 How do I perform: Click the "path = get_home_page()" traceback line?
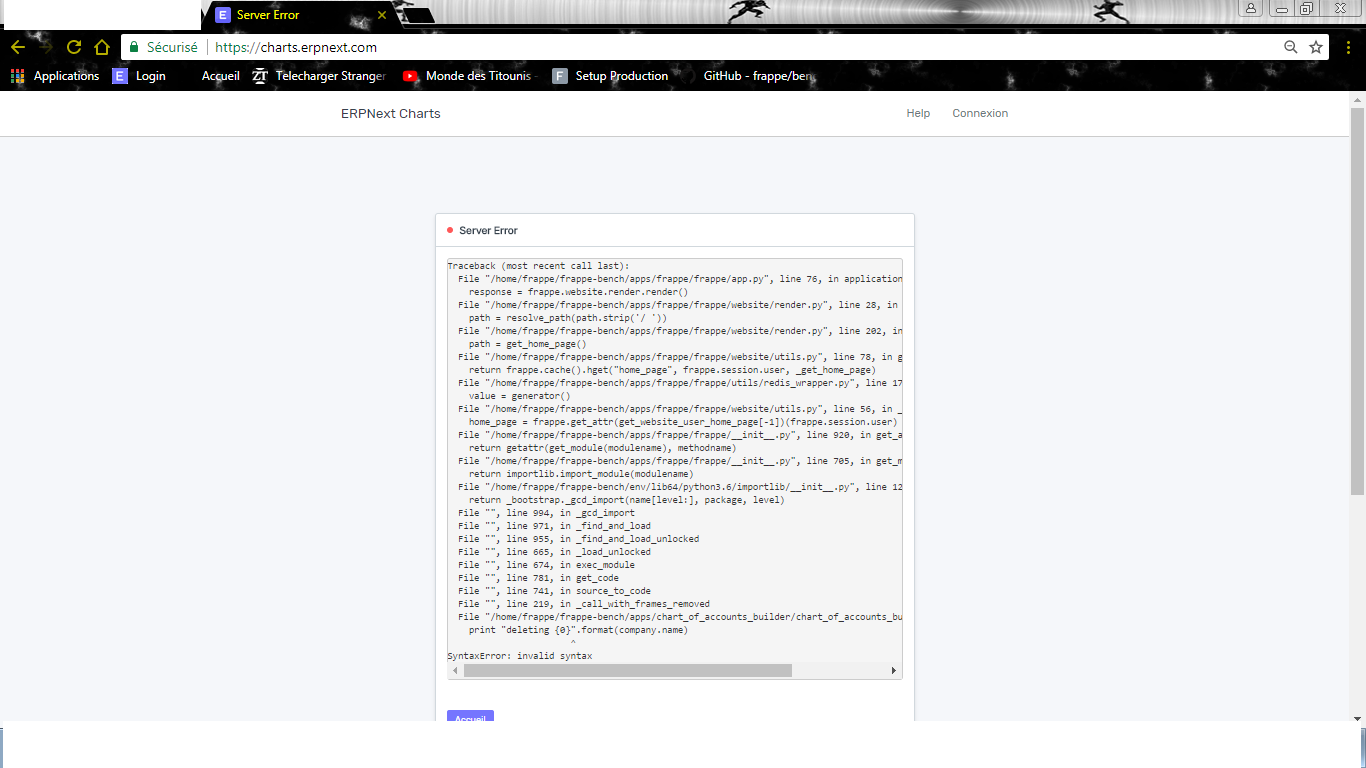527,344
